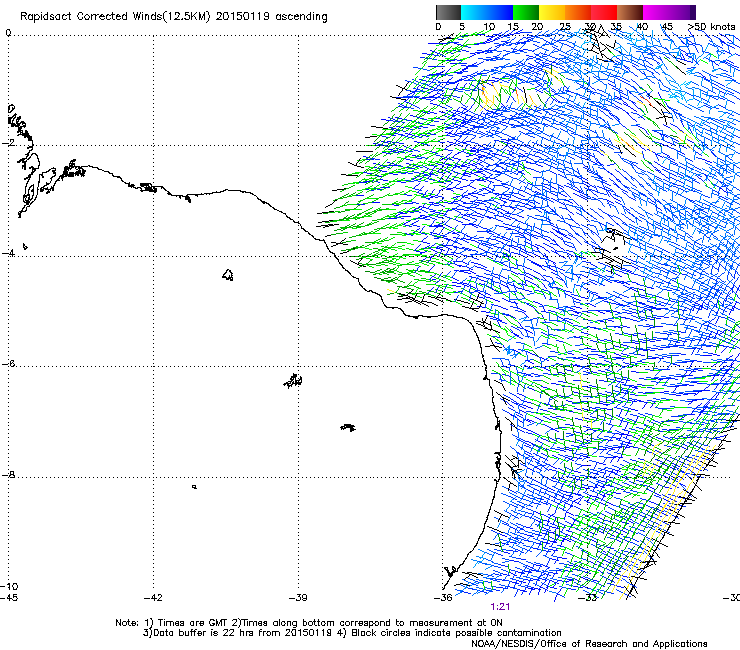Click the brown 35-40 knots color band
740x650 pixels.
630,12
